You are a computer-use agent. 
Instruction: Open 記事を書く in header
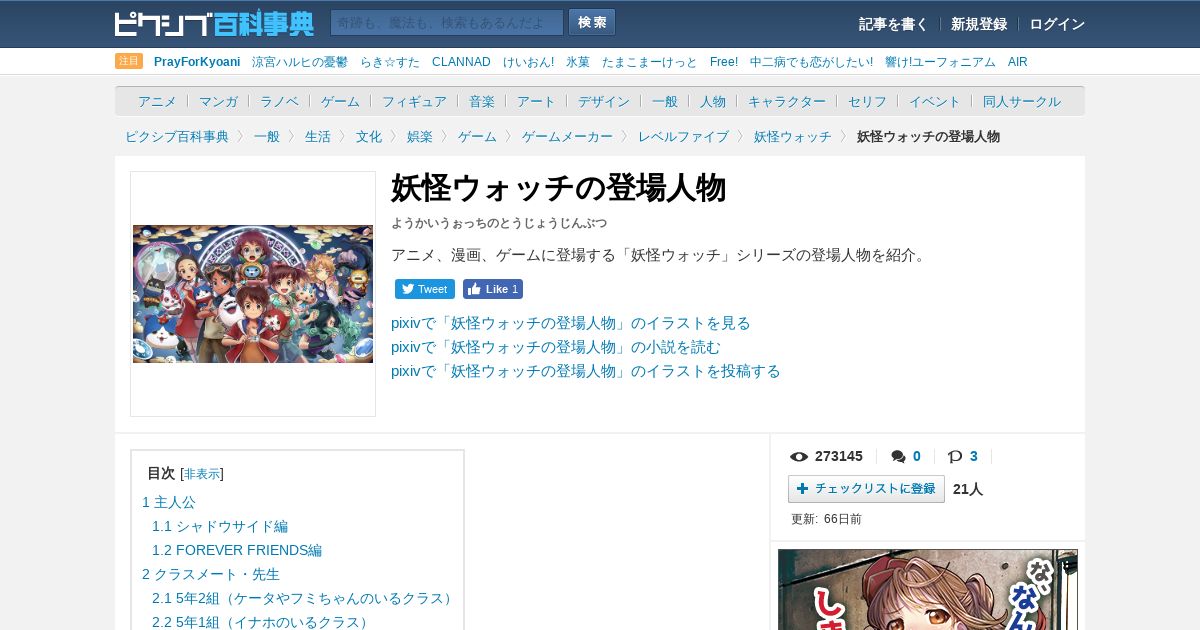point(893,24)
